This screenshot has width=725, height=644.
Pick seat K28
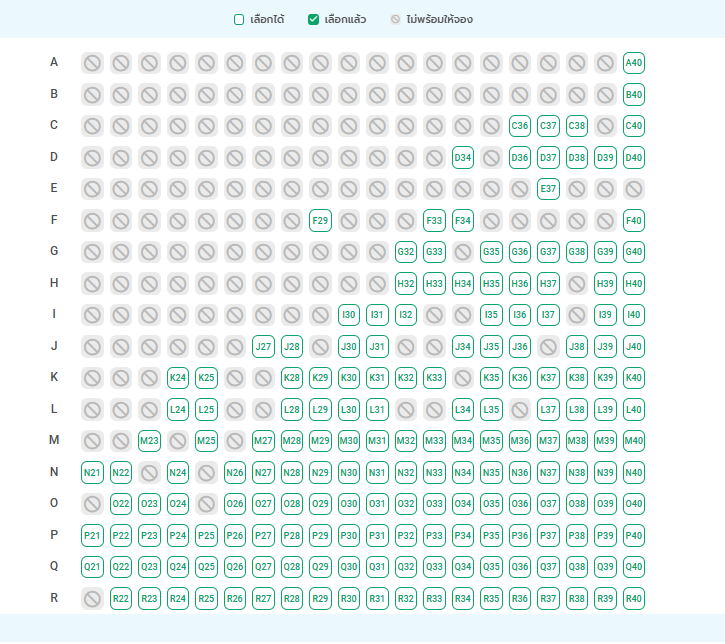pyautogui.click(x=292, y=378)
